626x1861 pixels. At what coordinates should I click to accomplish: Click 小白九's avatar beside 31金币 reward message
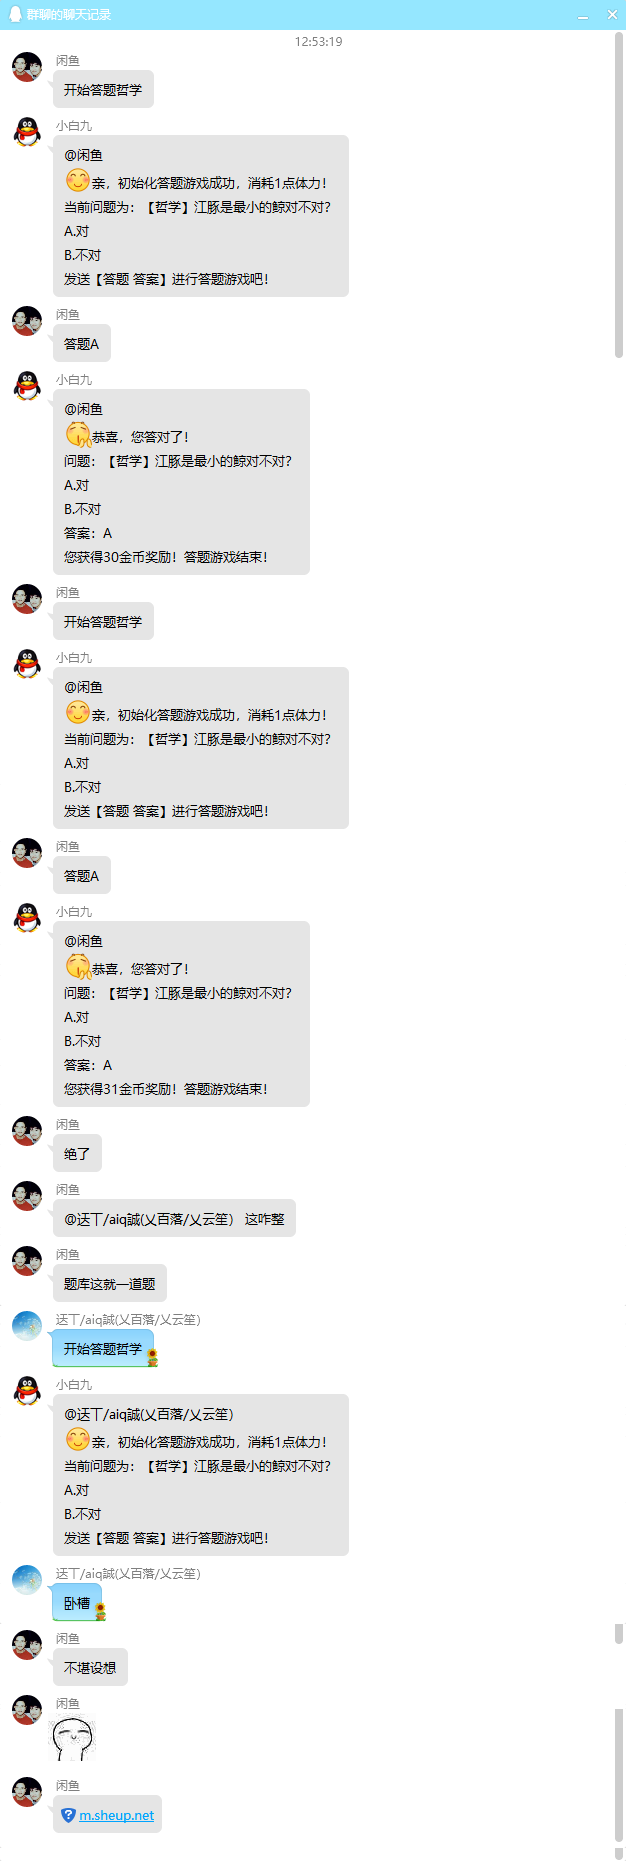(27, 918)
